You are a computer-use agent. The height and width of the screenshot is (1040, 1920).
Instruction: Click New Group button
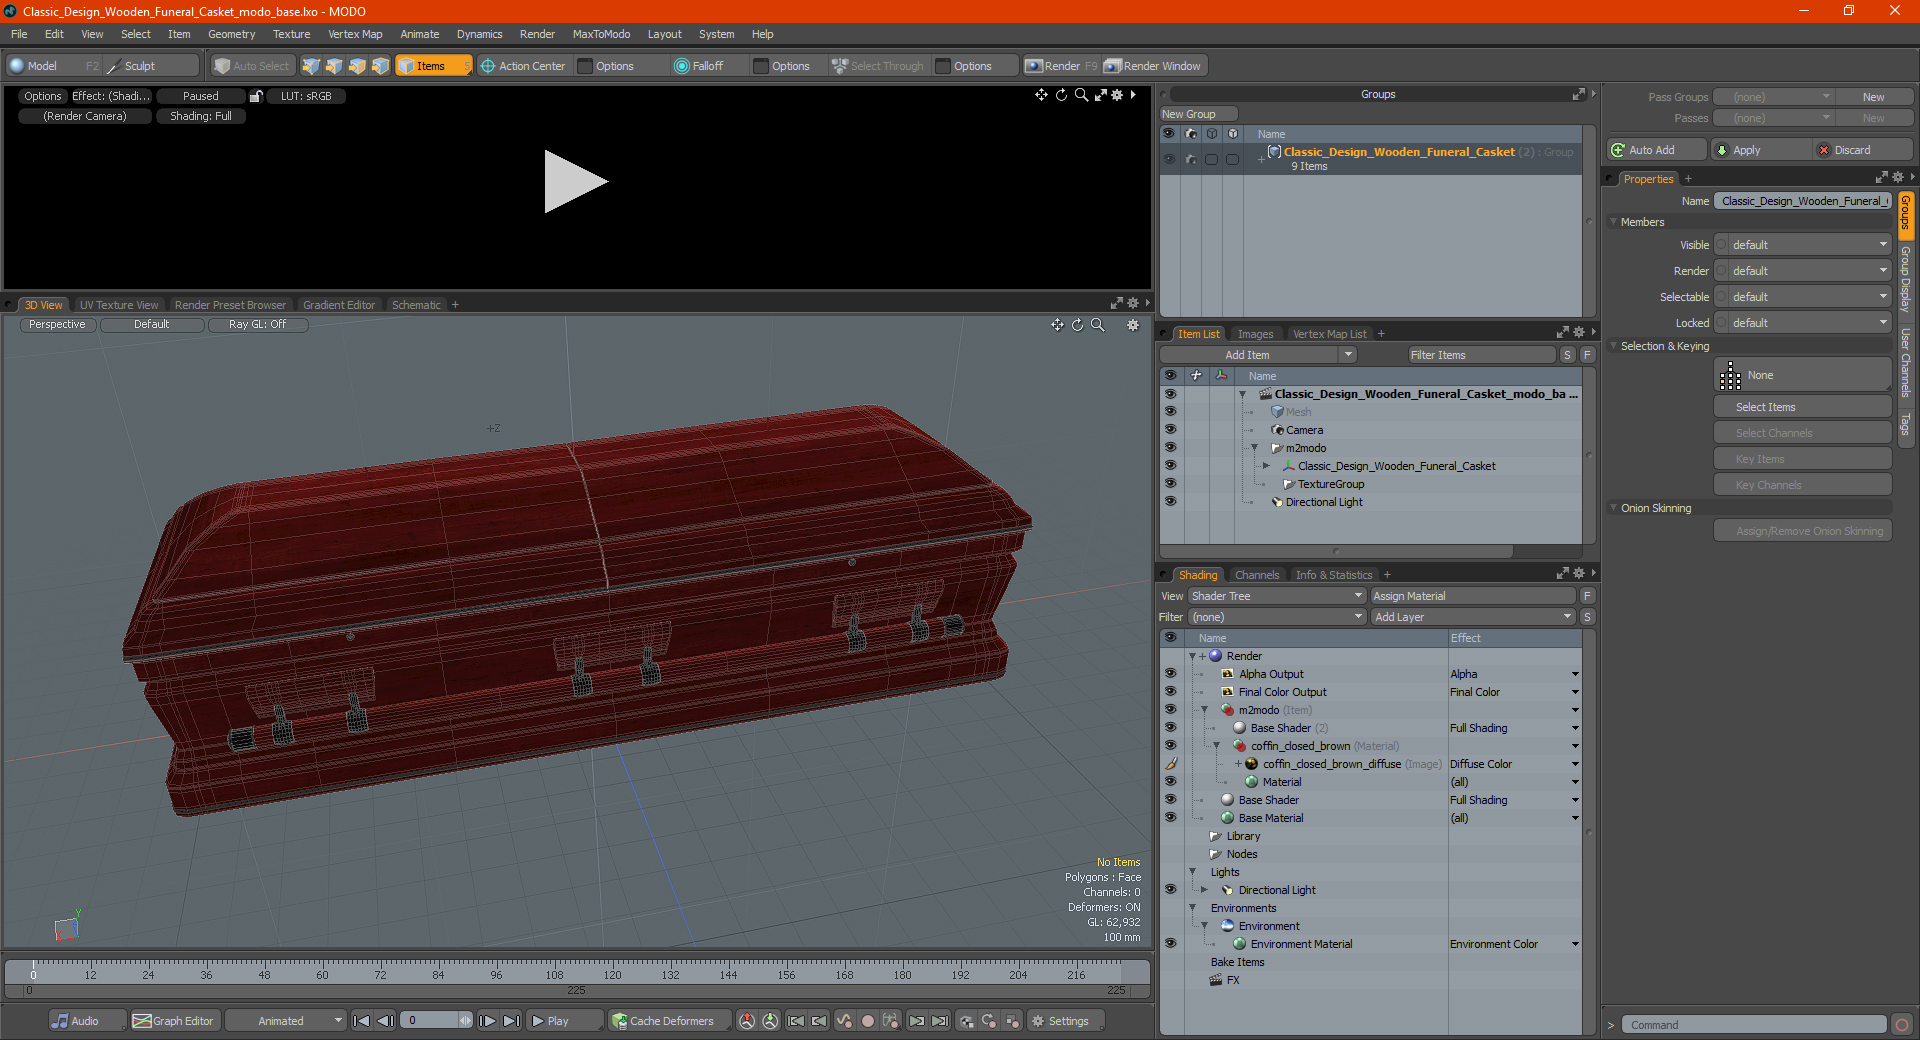[x=1198, y=114]
